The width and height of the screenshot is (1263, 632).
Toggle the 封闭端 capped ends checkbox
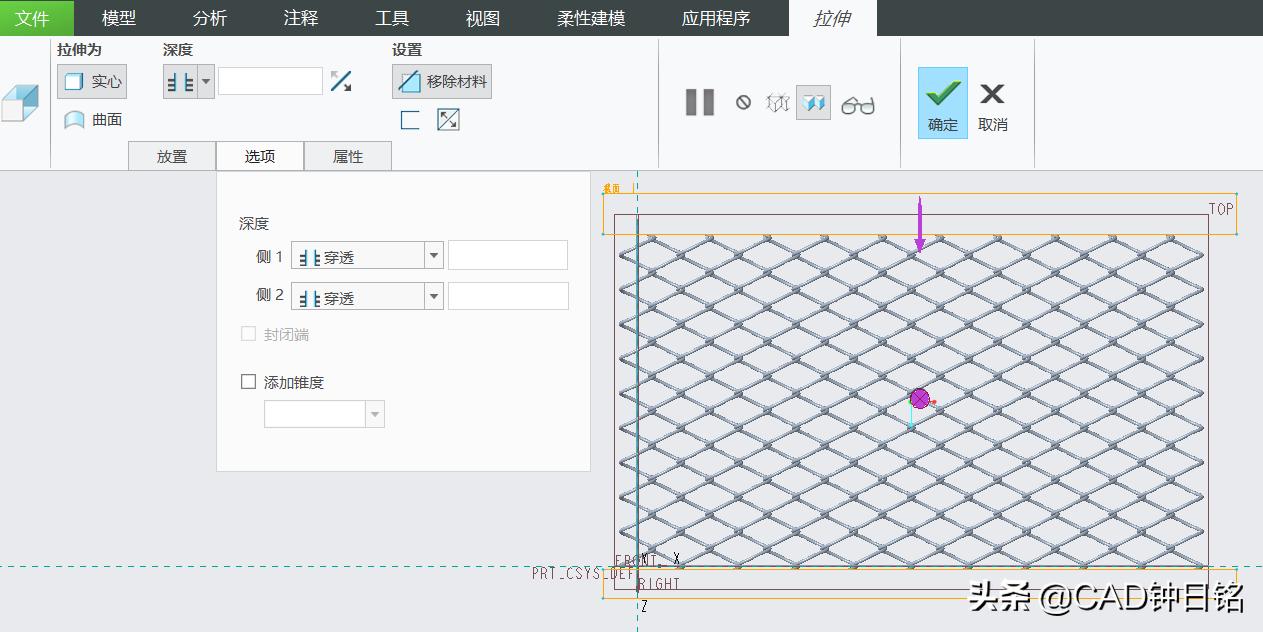[248, 333]
